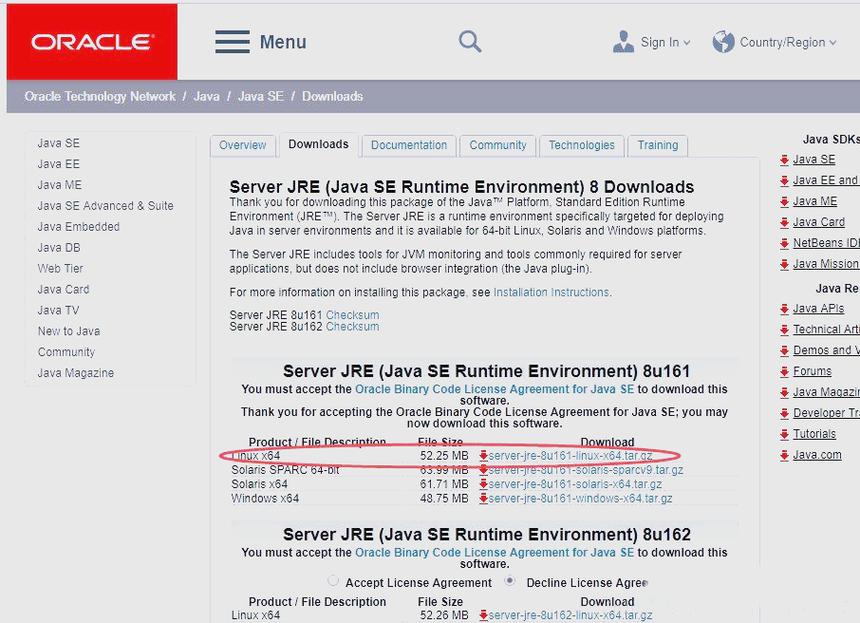
Task: Open 8u162 Oracle Binary Code License Agreement link
Action: (494, 553)
